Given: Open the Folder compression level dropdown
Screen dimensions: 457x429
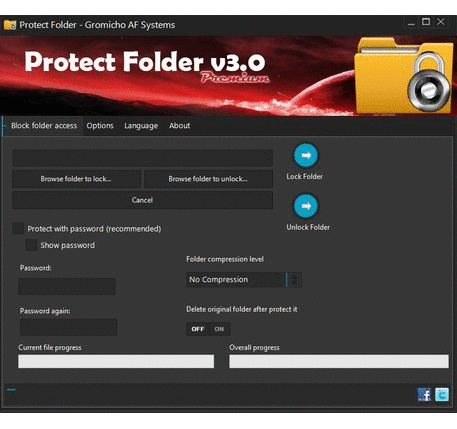Looking at the screenshot, I should click(244, 280).
